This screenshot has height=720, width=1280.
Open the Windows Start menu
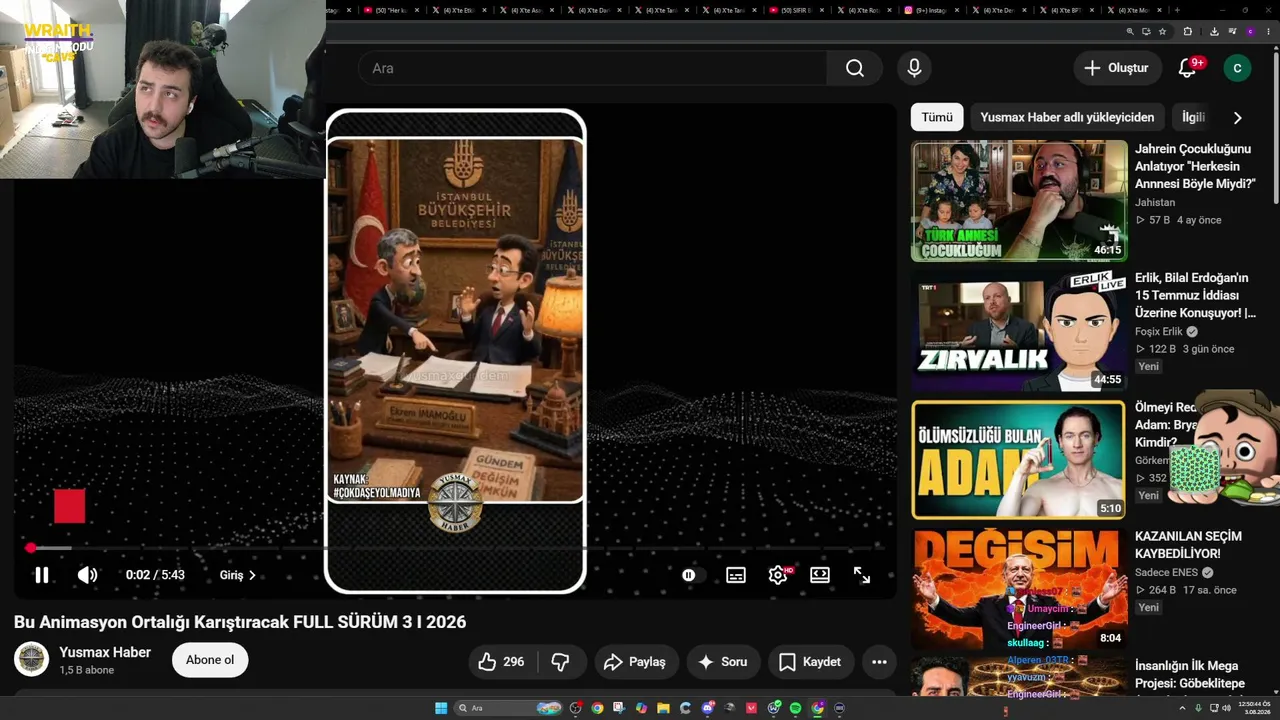point(441,708)
